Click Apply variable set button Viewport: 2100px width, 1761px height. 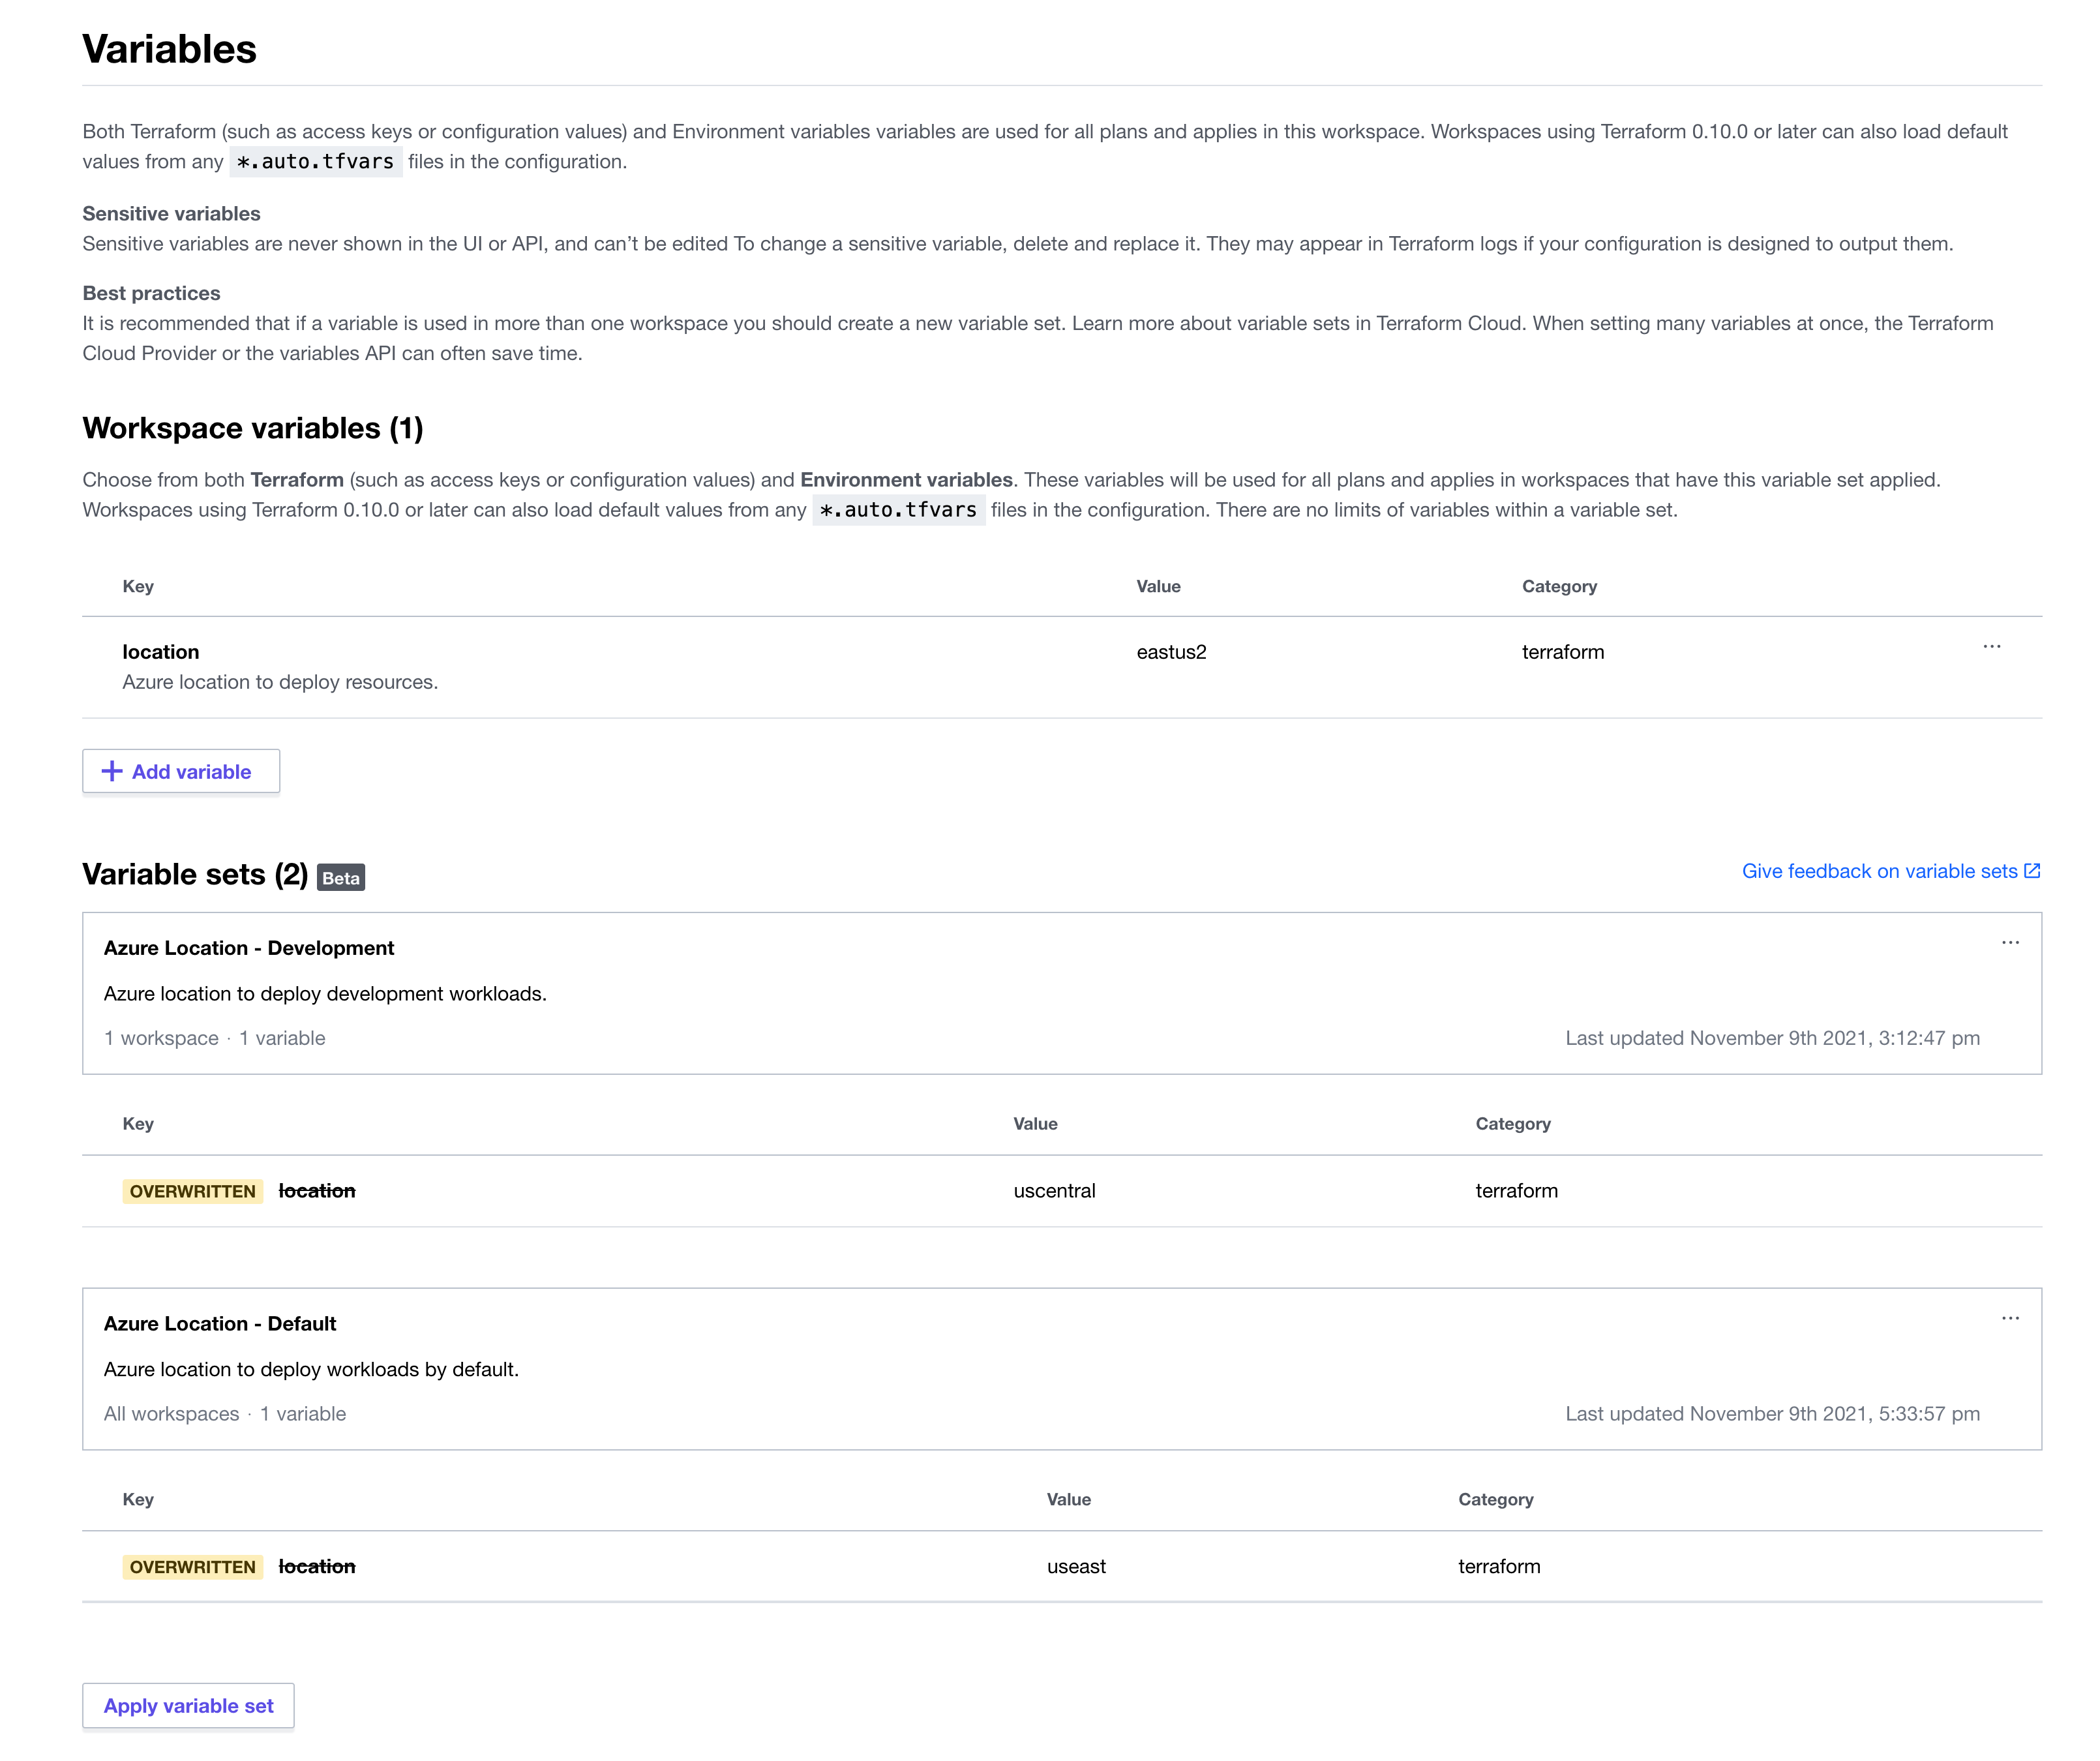tap(188, 1706)
